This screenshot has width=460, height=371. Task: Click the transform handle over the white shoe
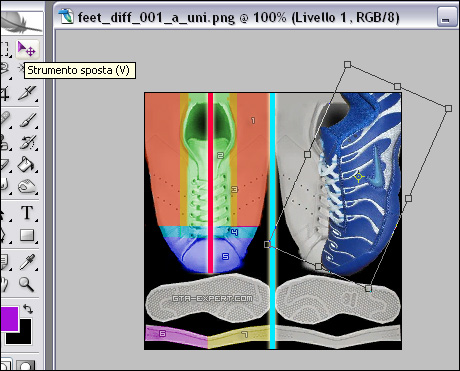(307, 154)
